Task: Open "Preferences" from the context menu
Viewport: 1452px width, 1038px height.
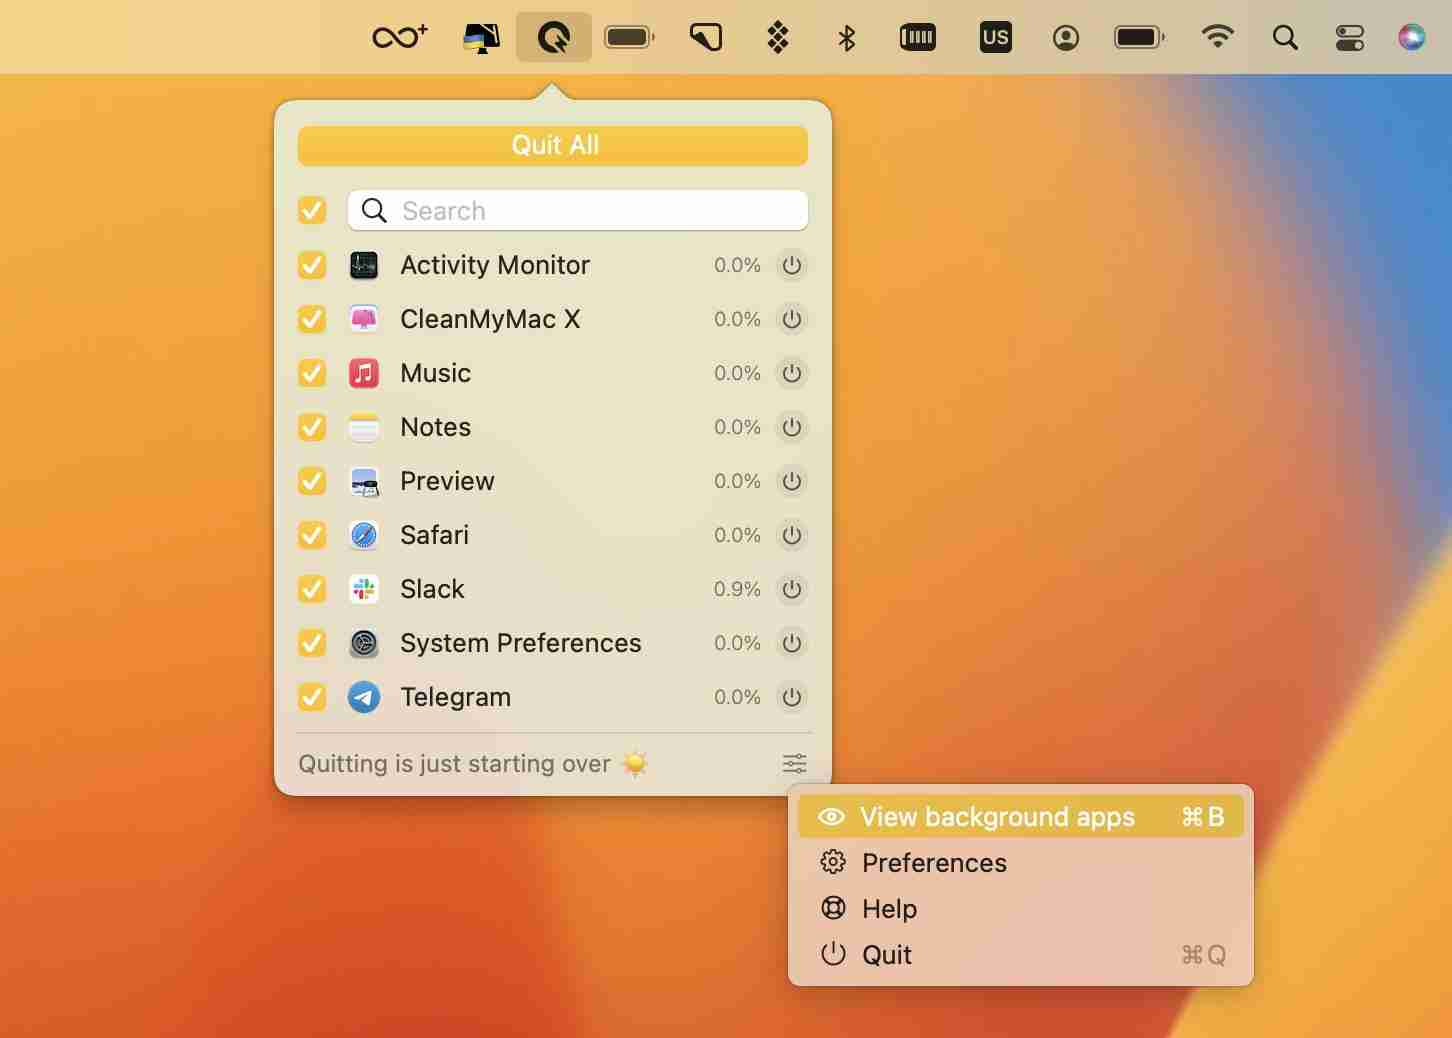Action: (934, 863)
